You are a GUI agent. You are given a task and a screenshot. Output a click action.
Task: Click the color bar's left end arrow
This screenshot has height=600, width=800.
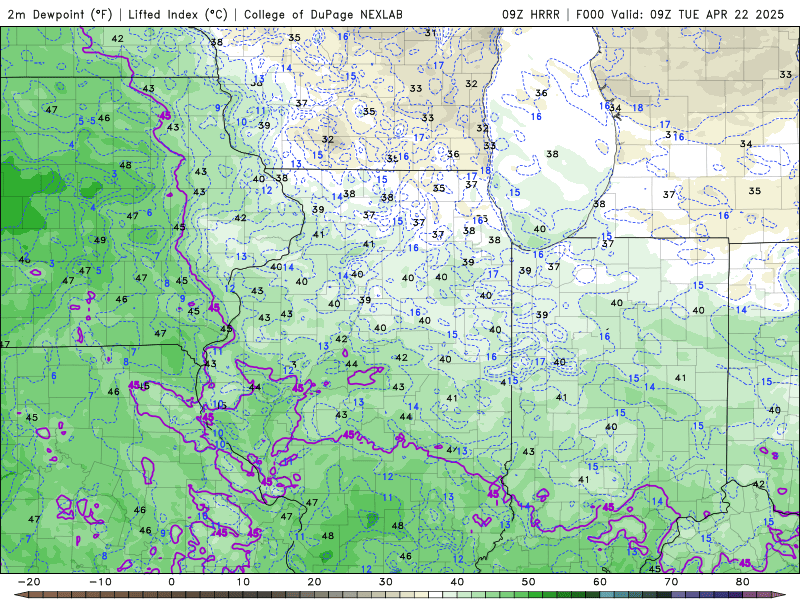20,595
